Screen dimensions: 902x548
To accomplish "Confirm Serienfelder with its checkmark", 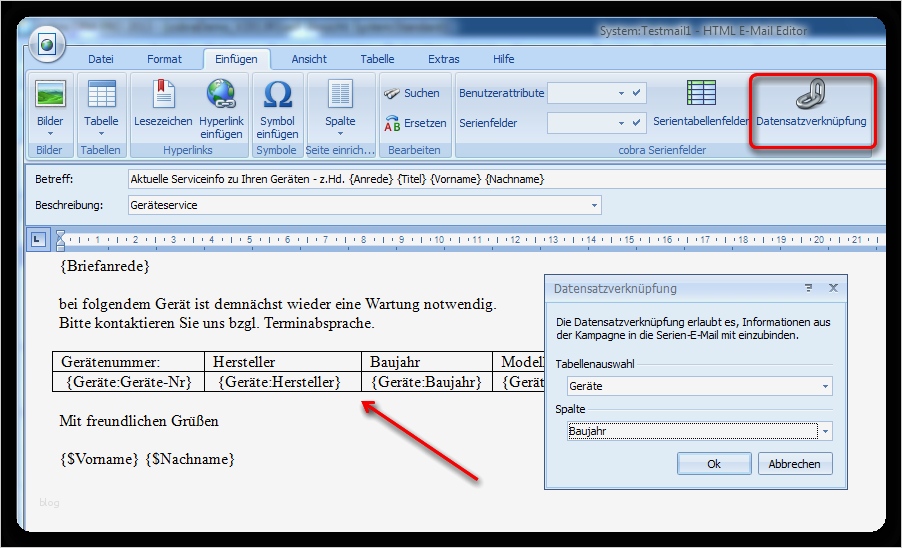I will point(636,122).
